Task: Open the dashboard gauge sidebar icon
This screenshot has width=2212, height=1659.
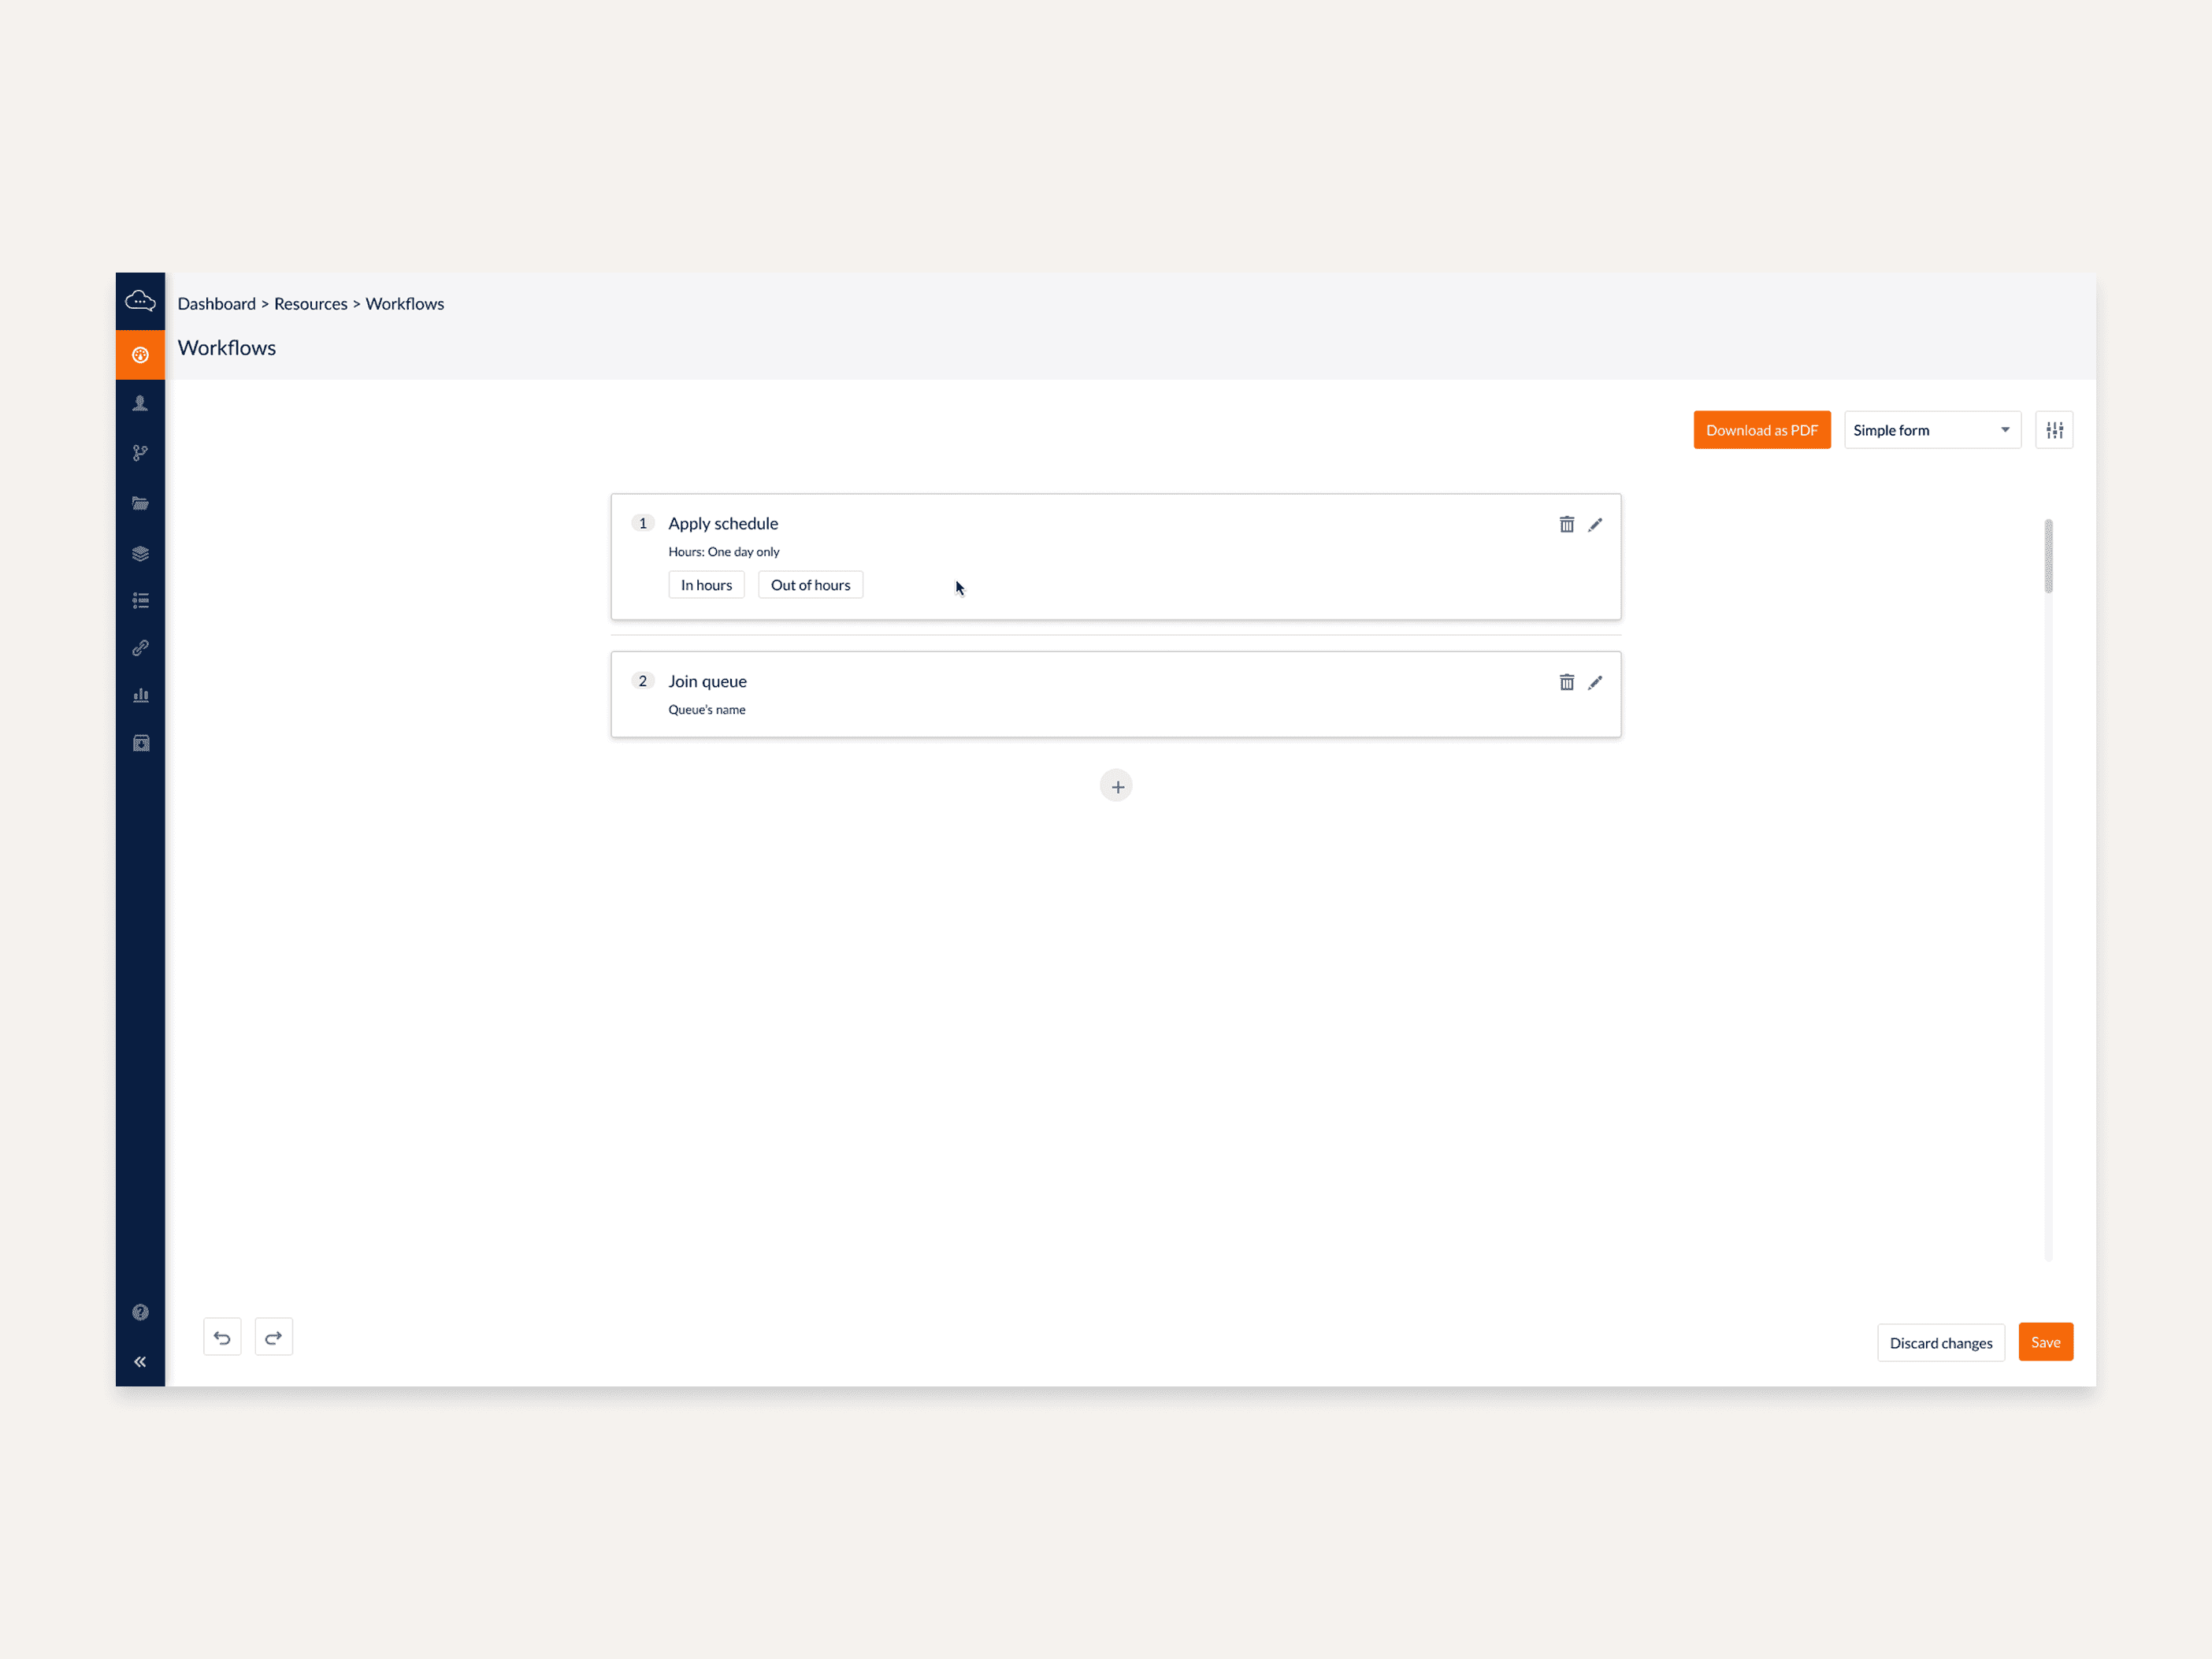Action: (x=140, y=355)
